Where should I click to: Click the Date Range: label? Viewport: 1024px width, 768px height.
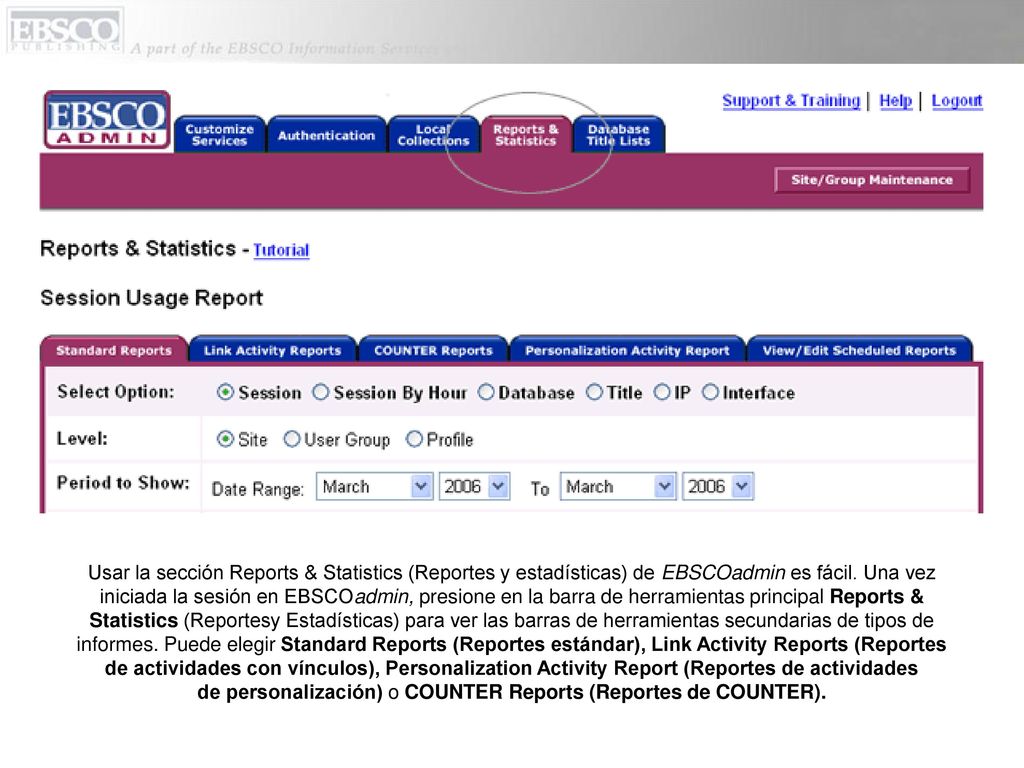tap(258, 489)
